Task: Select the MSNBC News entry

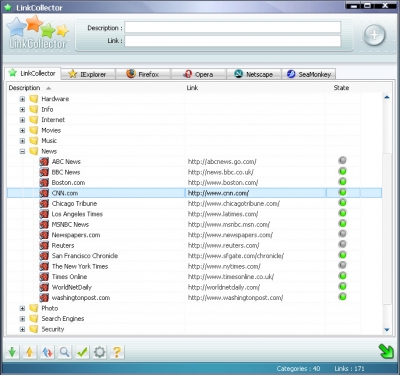Action: pyautogui.click(x=70, y=224)
